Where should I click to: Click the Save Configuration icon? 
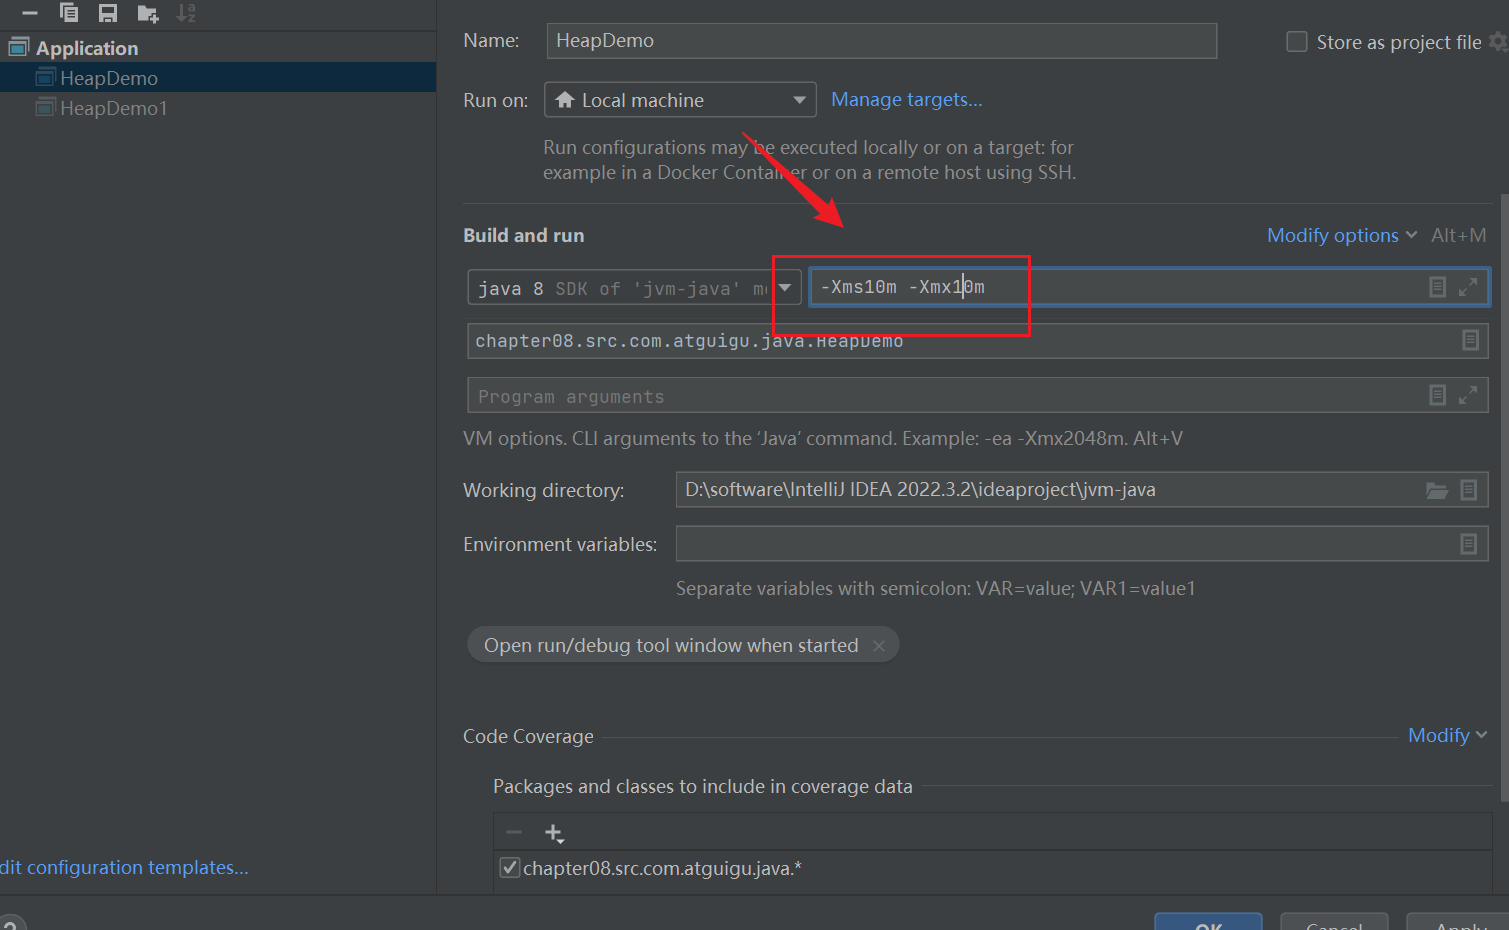(108, 13)
